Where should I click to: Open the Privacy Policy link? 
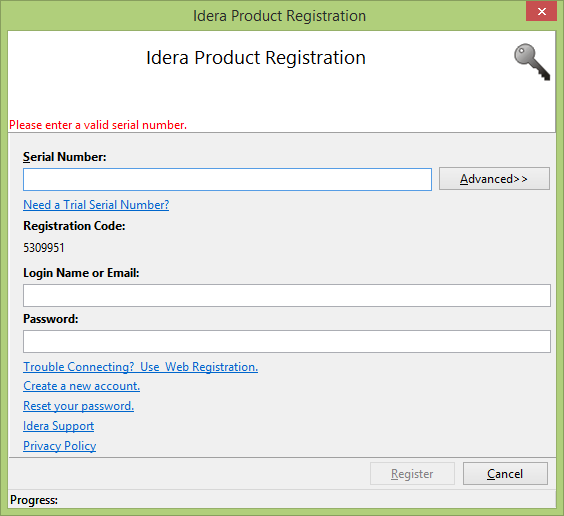[59, 446]
